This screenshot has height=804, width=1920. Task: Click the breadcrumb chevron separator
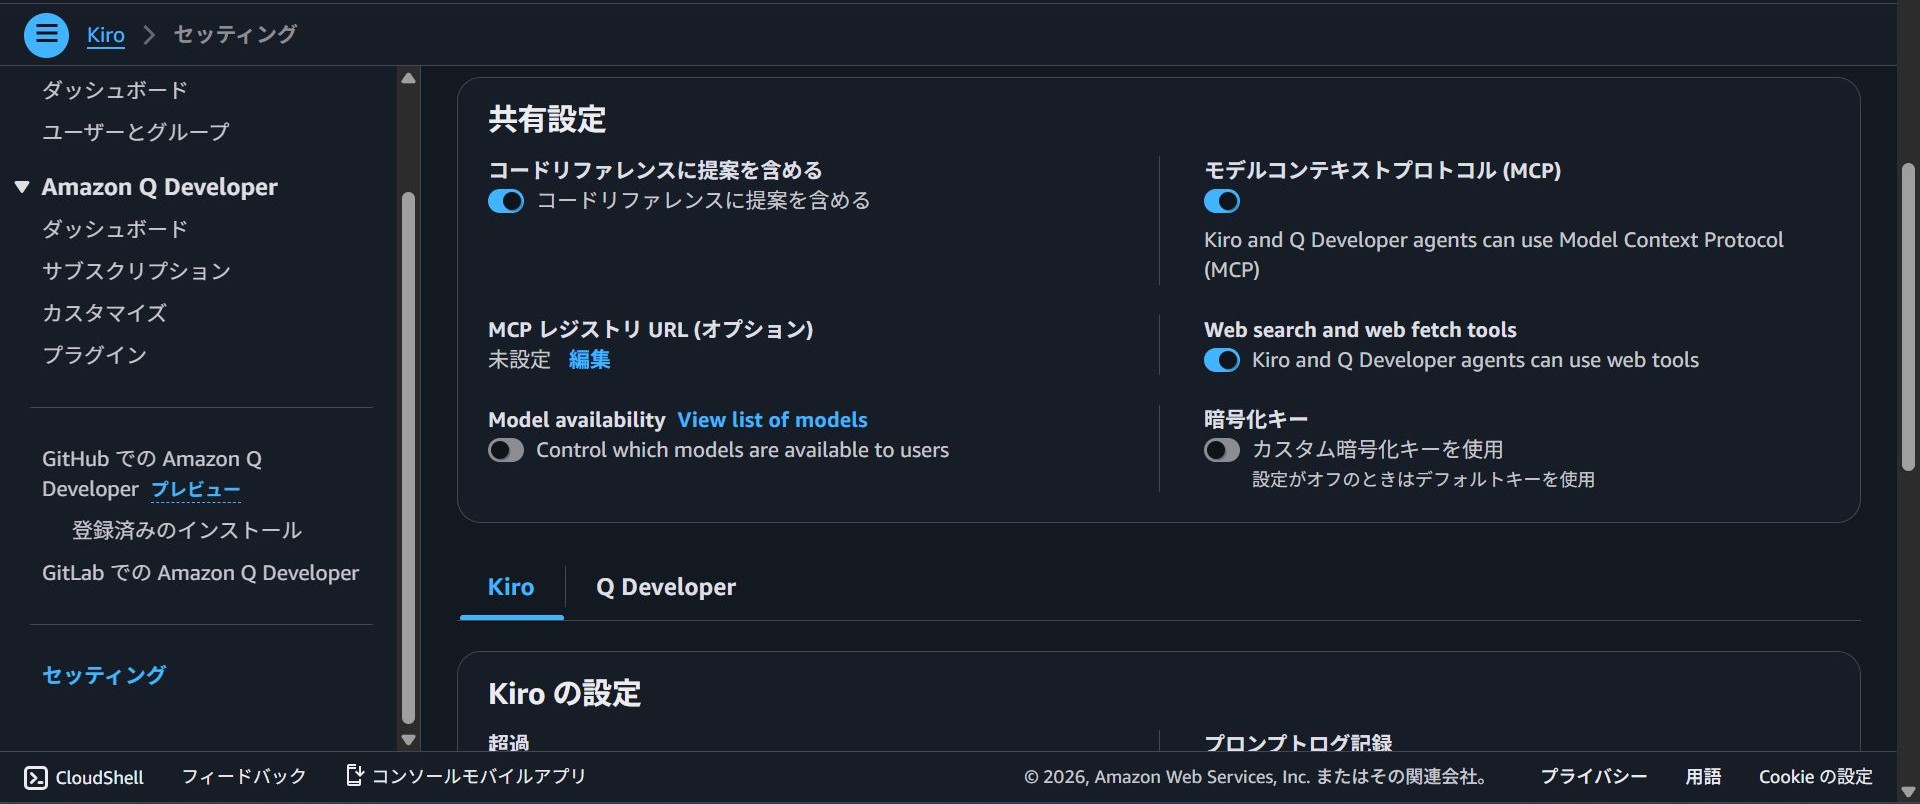tap(149, 35)
